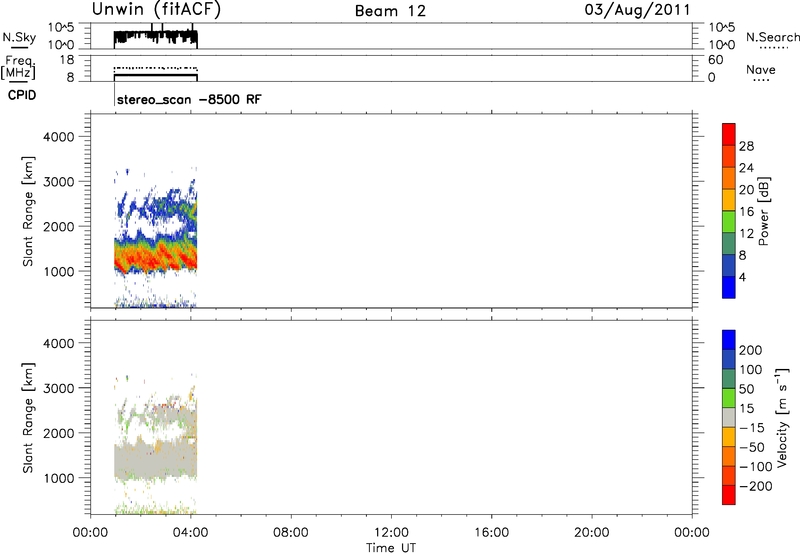Click the '28' label on power colorbar

click(x=746, y=146)
